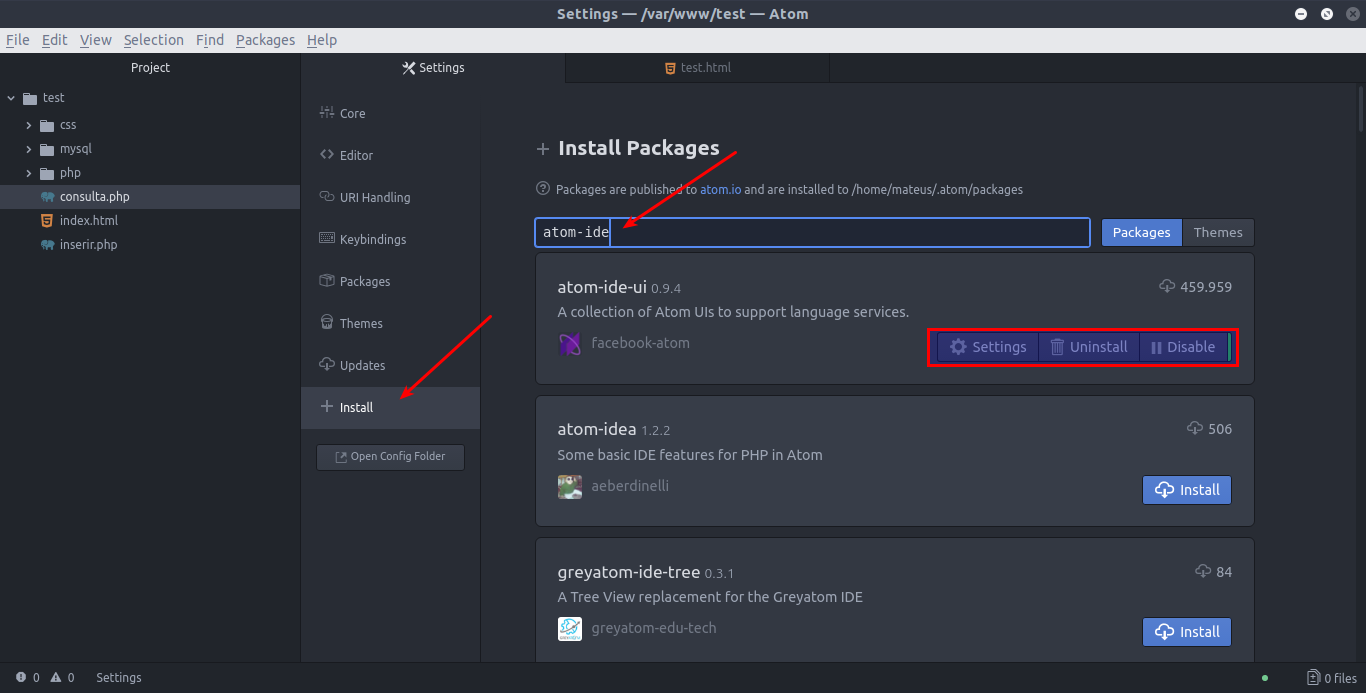Select inserir.php in tree
Image resolution: width=1366 pixels, height=693 pixels.
point(150,245)
